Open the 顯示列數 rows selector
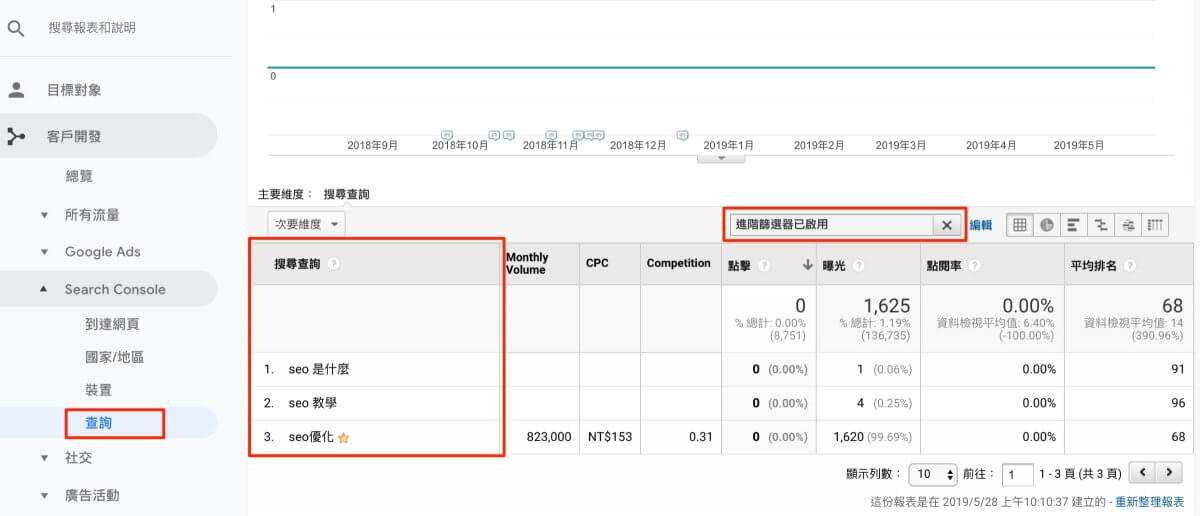Viewport: 1200px width, 516px height. tap(934, 473)
